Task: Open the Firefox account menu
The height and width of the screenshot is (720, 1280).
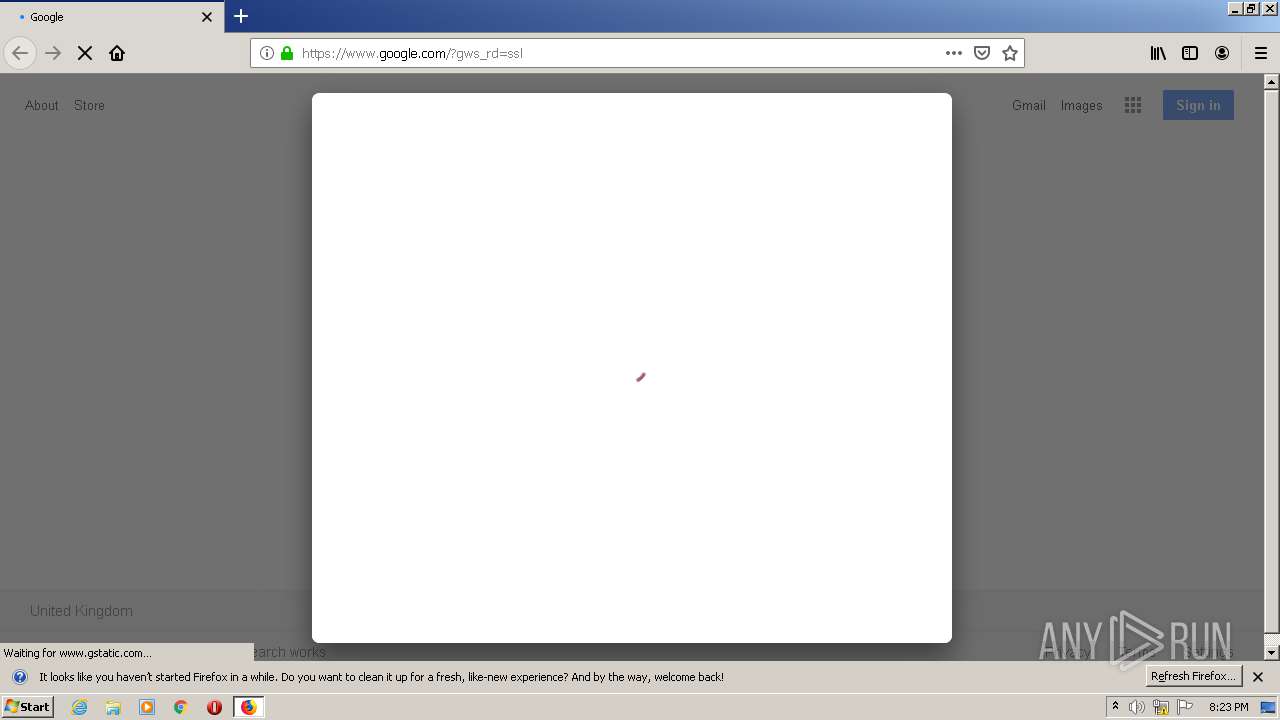Action: pyautogui.click(x=1222, y=53)
